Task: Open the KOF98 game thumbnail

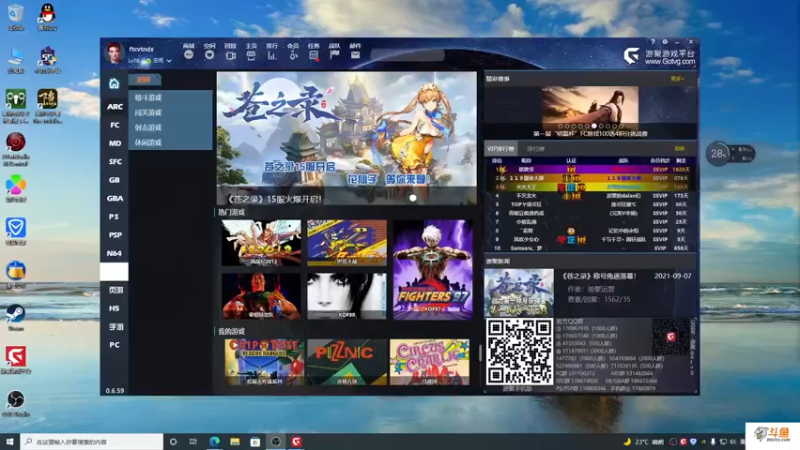Action: pos(347,296)
